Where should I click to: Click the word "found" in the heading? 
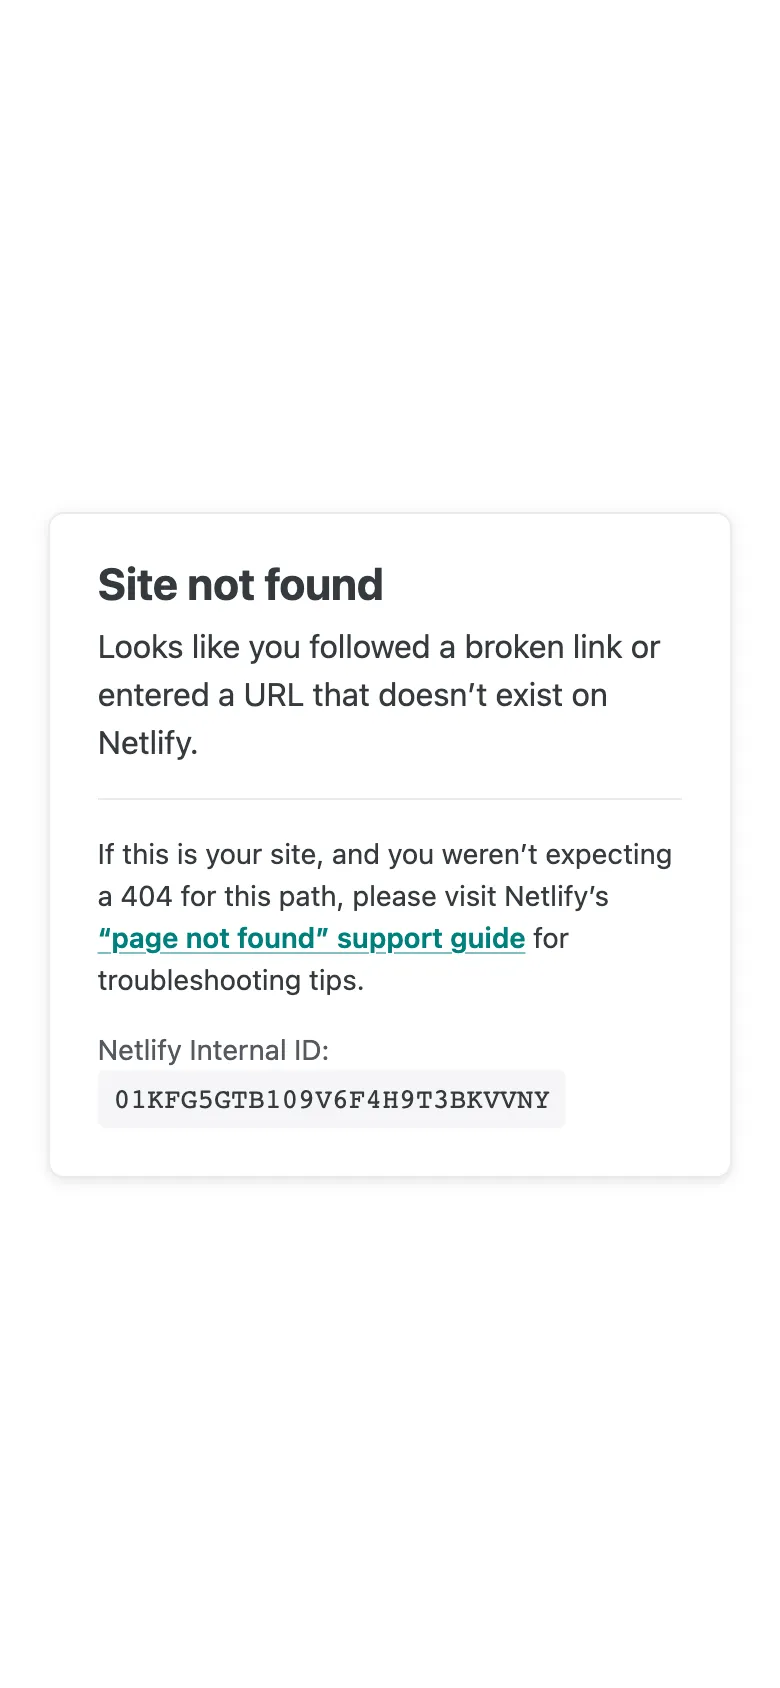coord(335,585)
